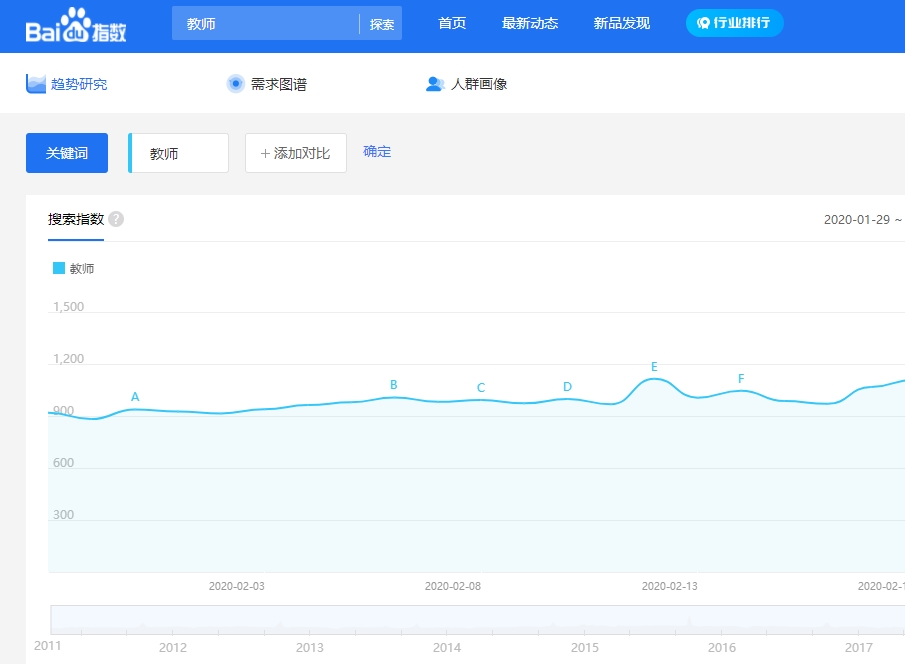
Task: Click the news marker E on the chart
Action: pyautogui.click(x=654, y=367)
